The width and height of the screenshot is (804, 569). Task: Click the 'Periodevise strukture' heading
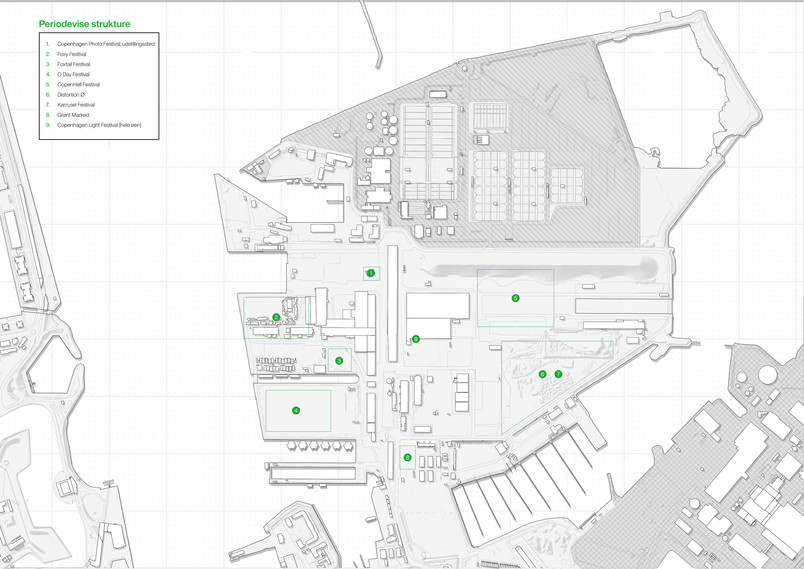coord(85,24)
